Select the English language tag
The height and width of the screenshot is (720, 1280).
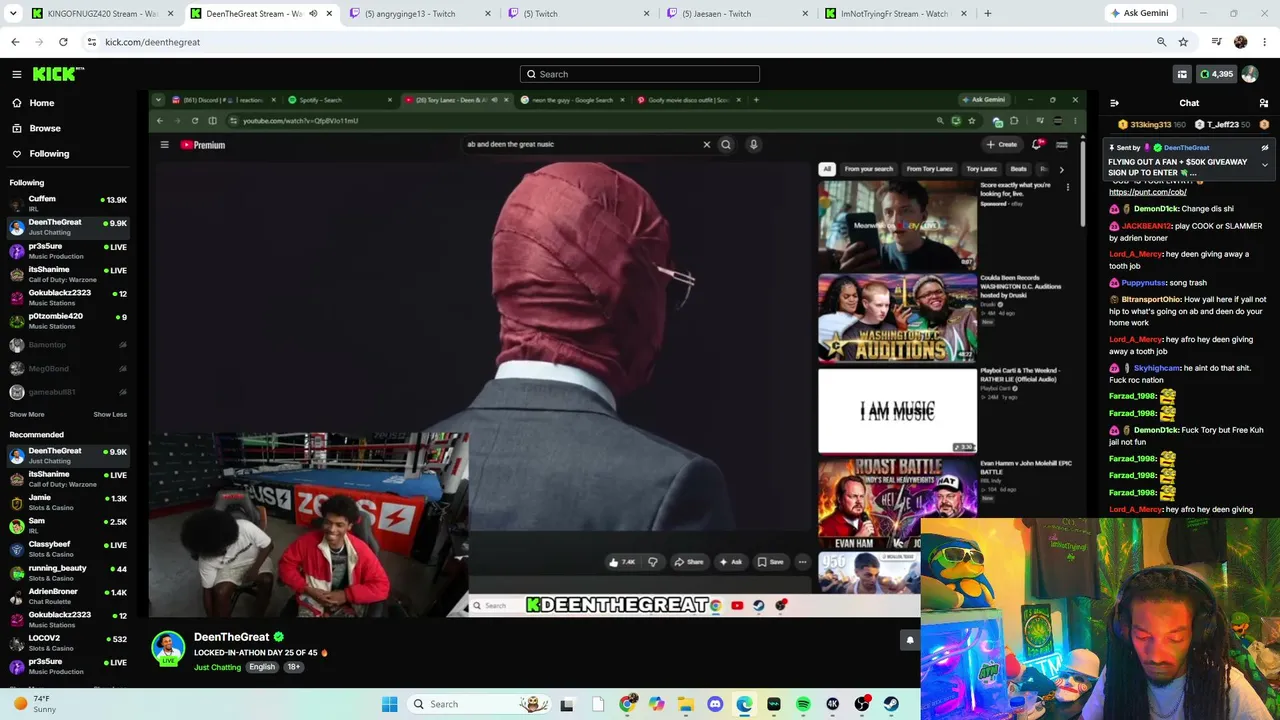(262, 667)
